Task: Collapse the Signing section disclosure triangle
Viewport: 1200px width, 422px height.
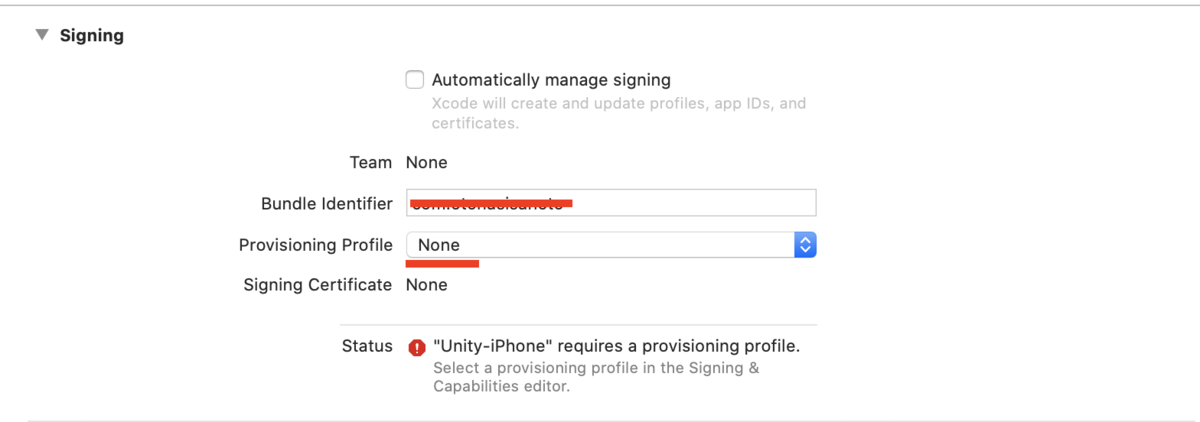Action: click(x=42, y=35)
